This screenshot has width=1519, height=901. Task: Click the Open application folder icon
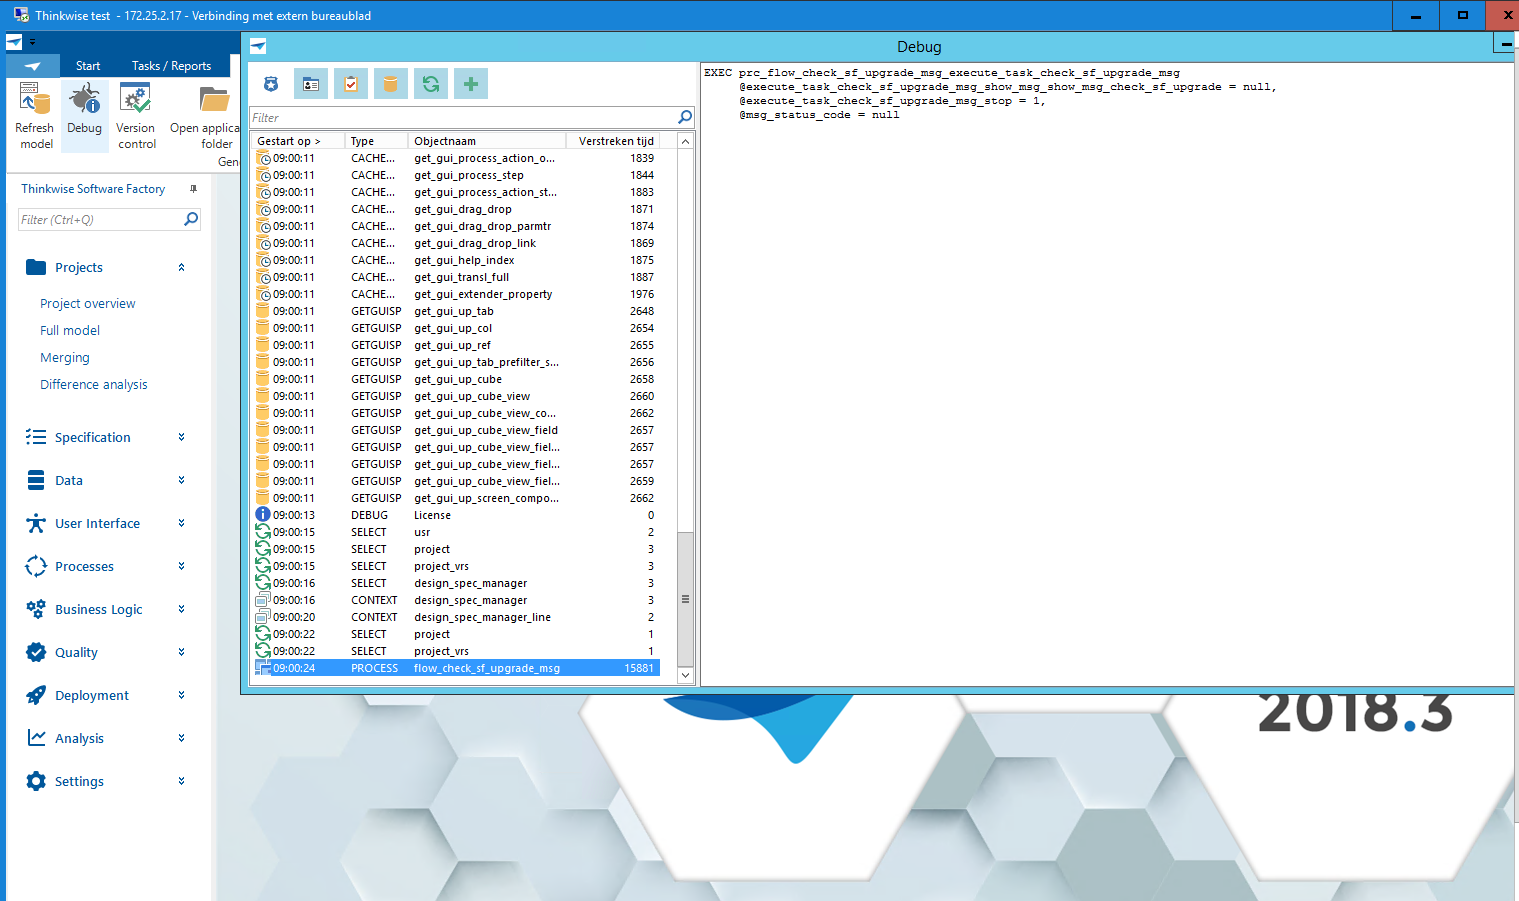tap(214, 99)
